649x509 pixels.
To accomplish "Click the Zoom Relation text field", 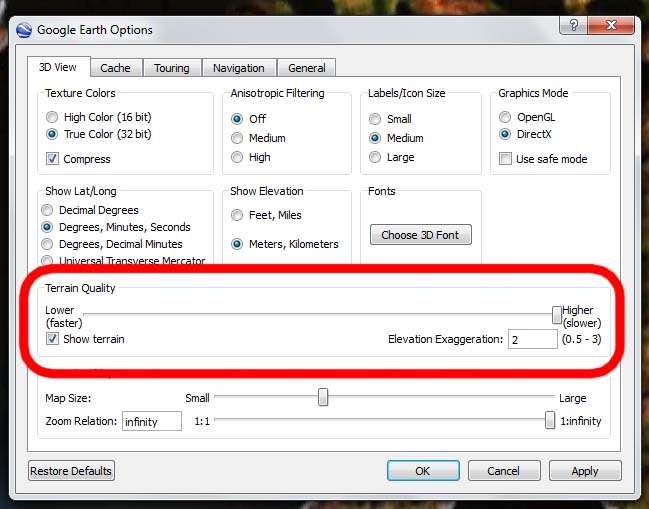I will pos(152,421).
